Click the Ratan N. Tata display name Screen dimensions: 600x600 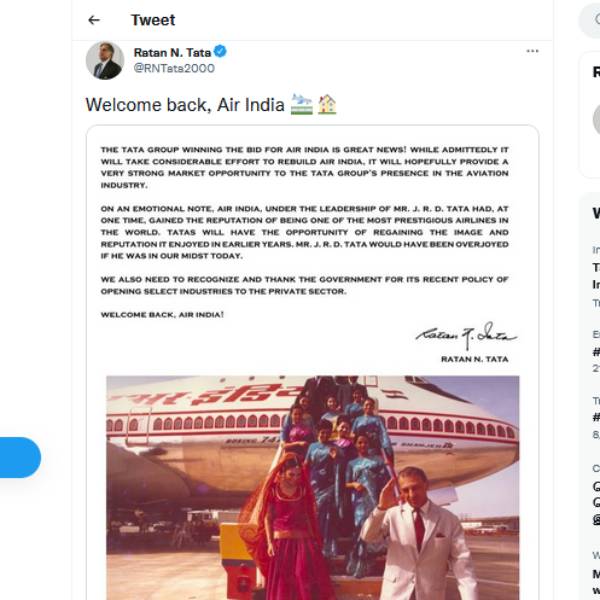[171, 52]
